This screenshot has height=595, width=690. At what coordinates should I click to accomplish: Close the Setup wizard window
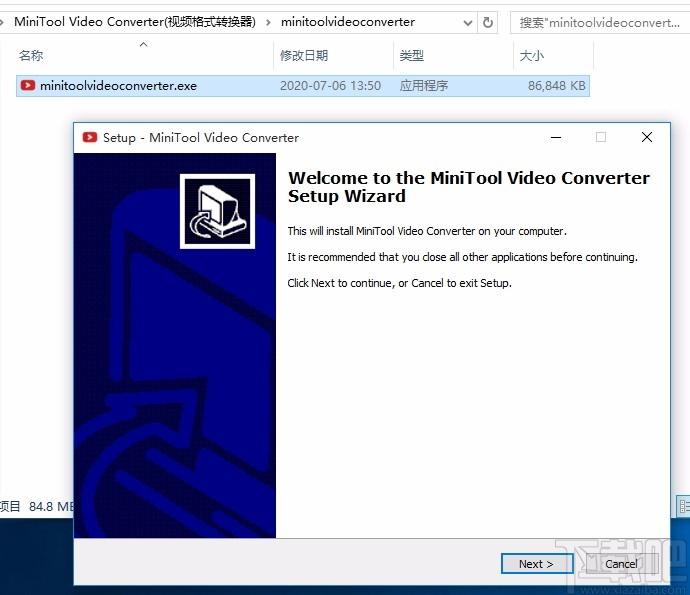646,137
